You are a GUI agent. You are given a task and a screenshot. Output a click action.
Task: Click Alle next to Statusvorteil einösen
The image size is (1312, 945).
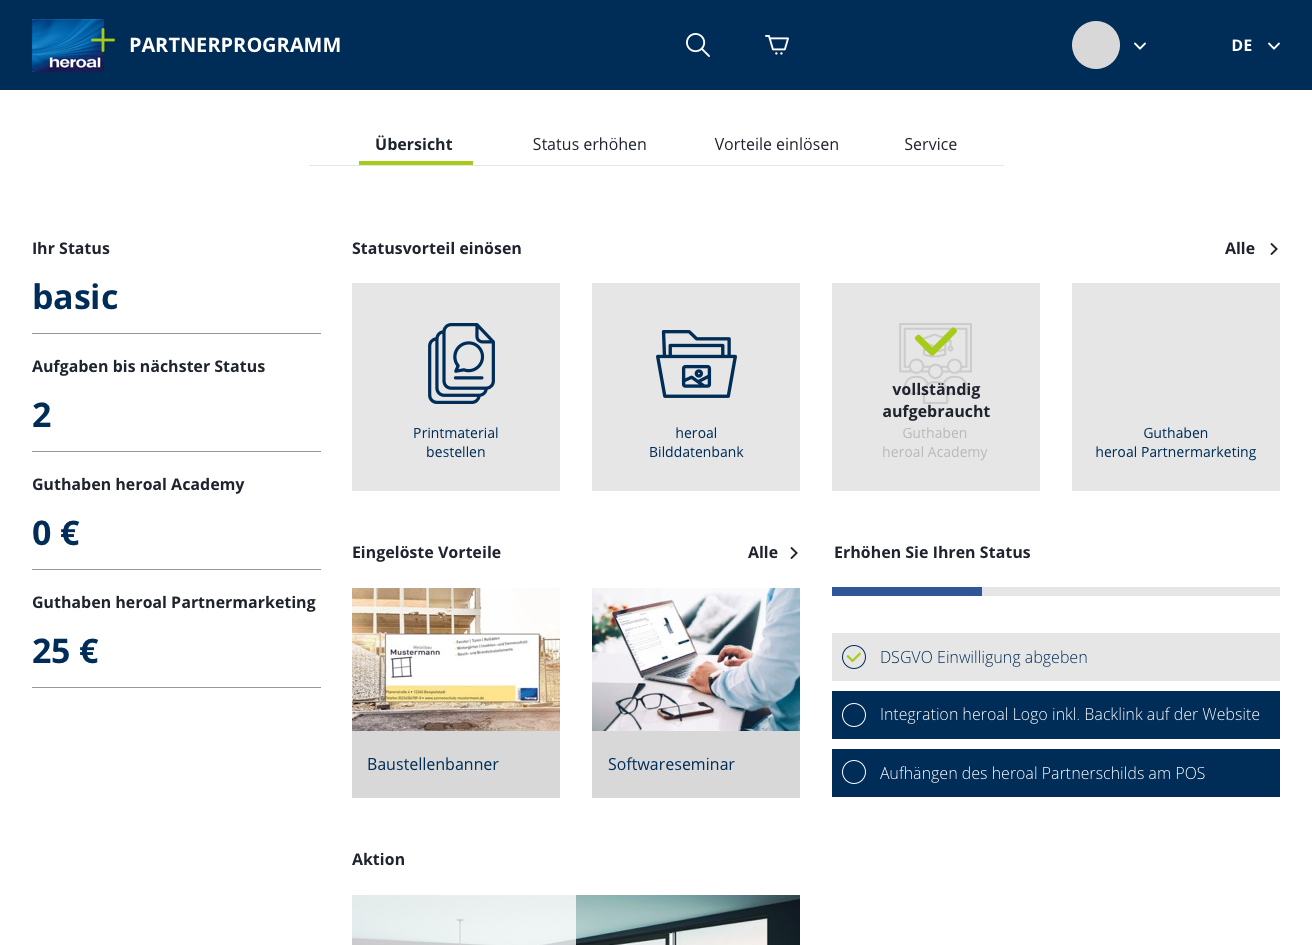click(x=1240, y=248)
